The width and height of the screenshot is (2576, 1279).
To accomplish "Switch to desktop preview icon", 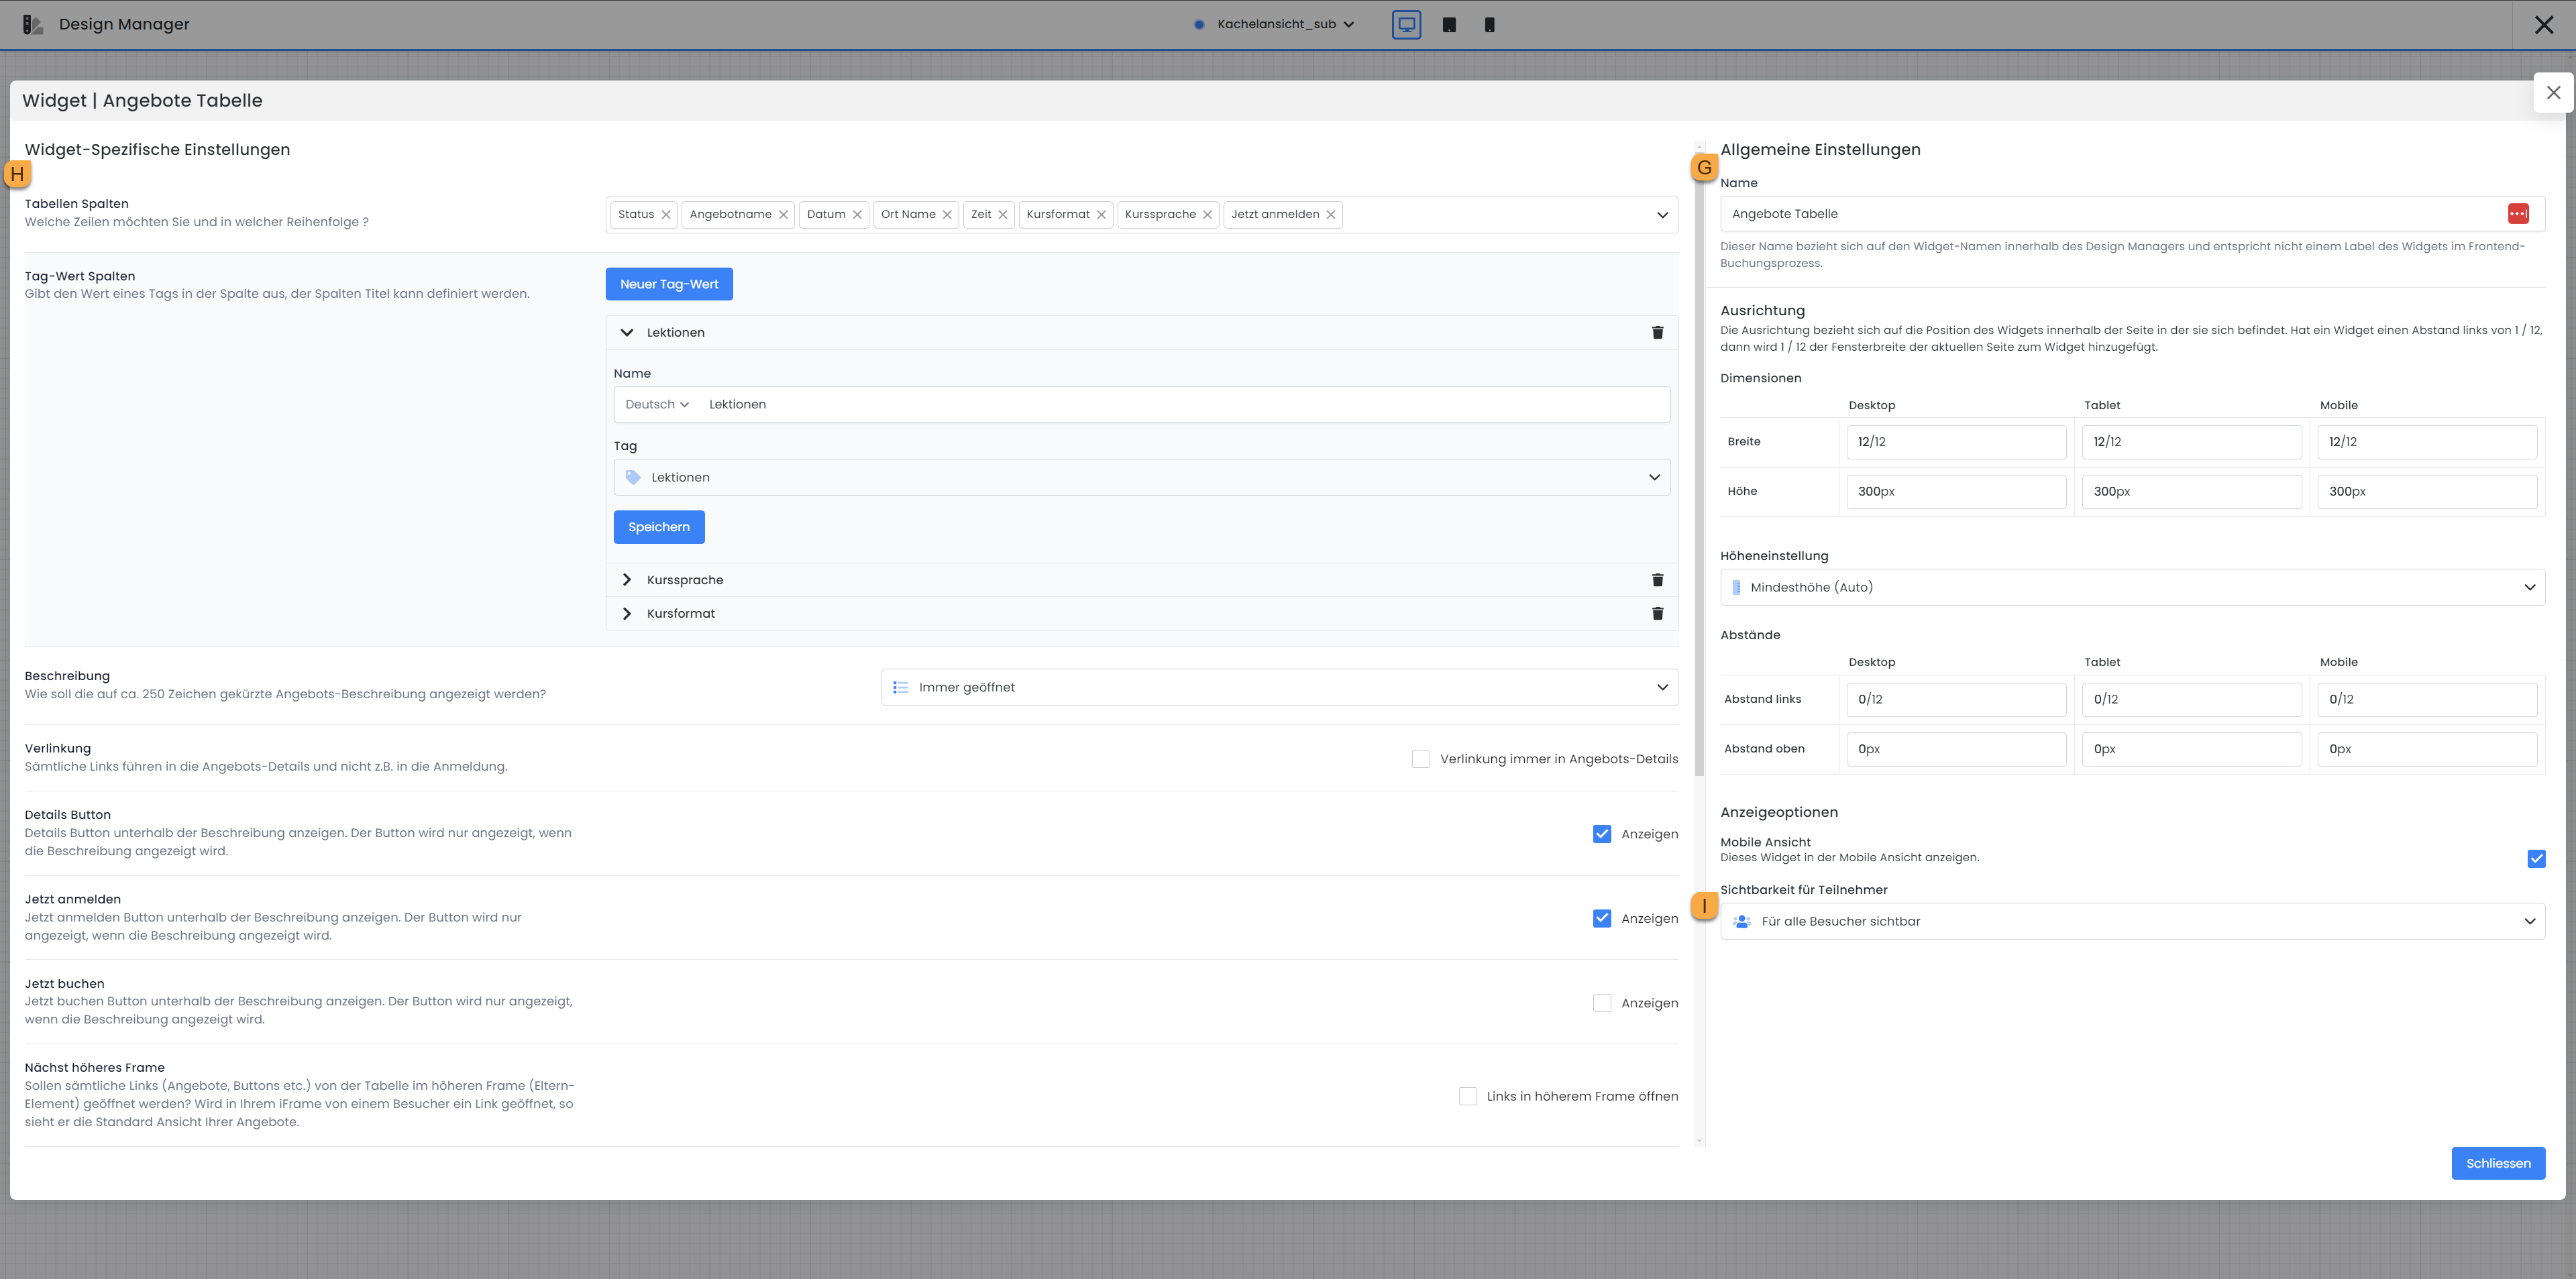I will (1406, 25).
